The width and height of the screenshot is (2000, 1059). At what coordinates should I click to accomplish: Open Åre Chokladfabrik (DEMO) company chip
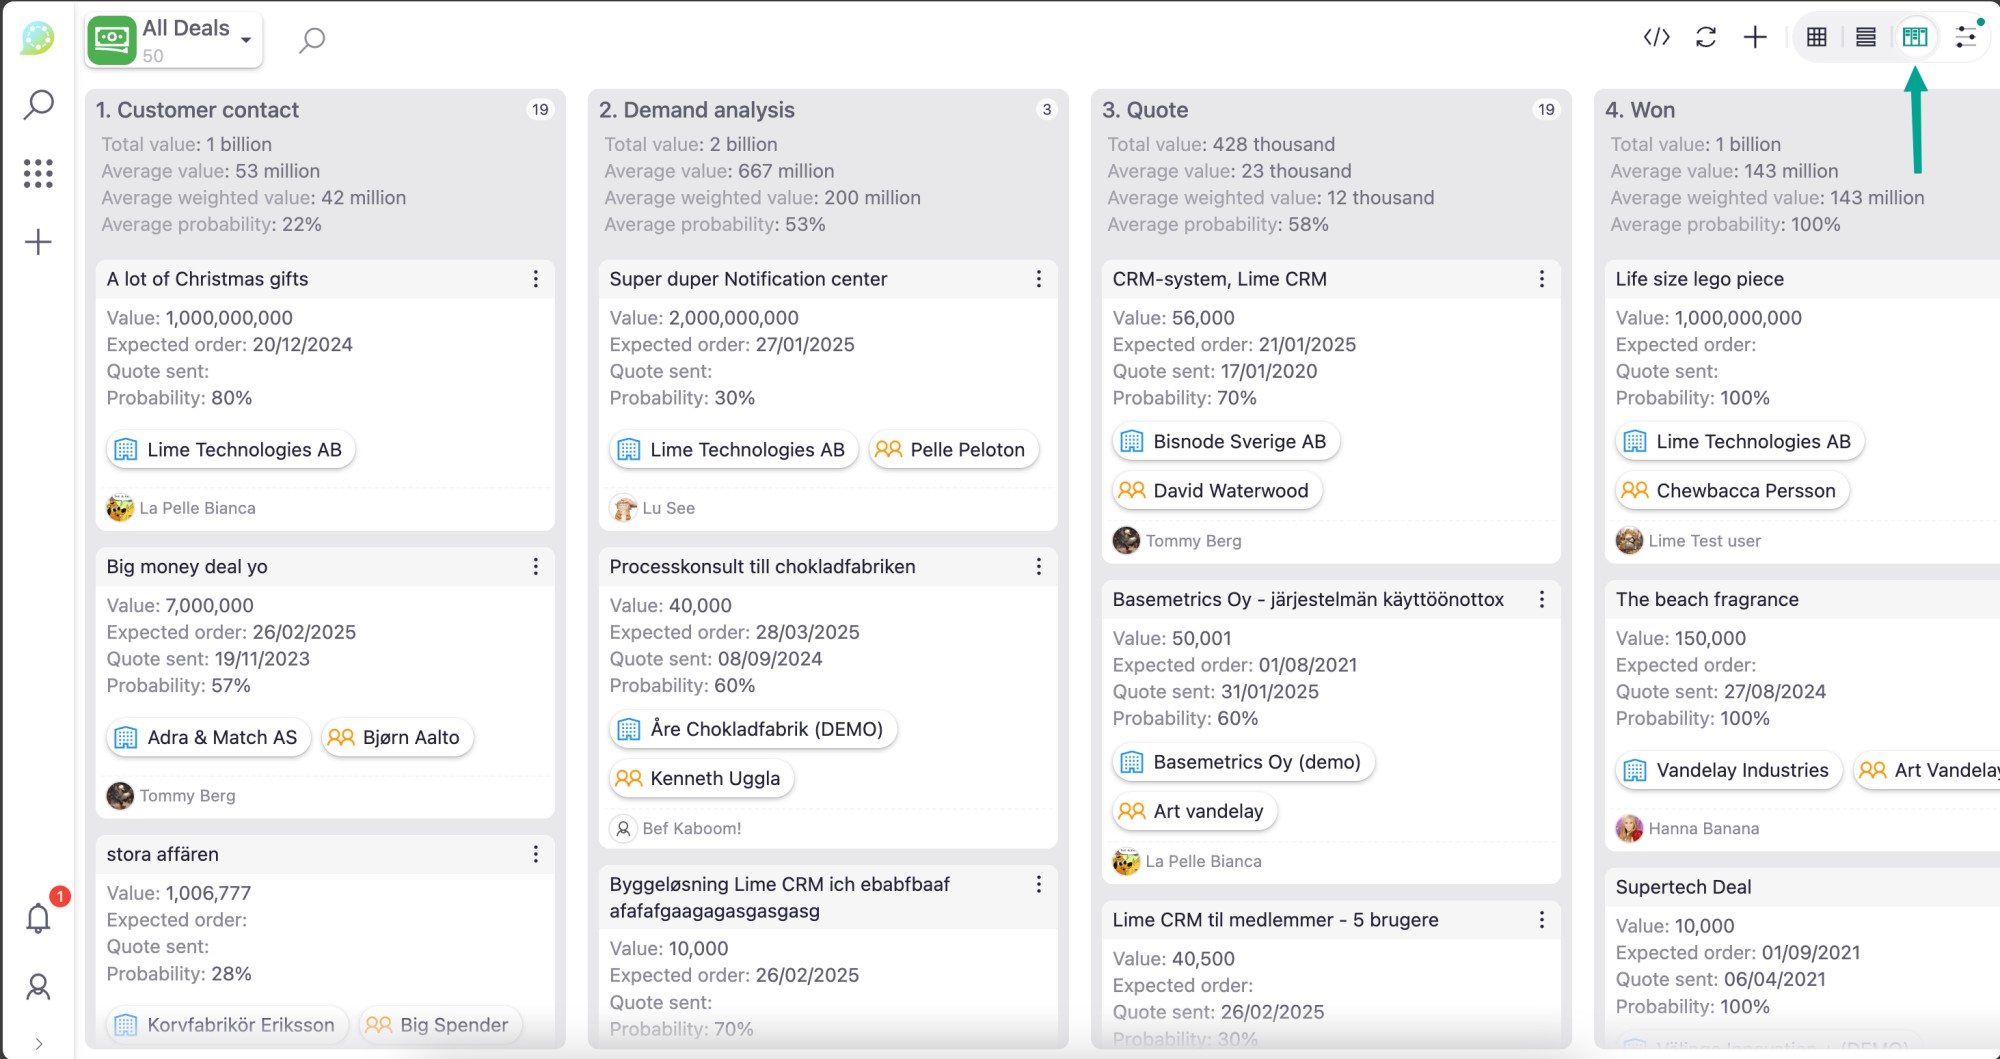pyautogui.click(x=753, y=729)
